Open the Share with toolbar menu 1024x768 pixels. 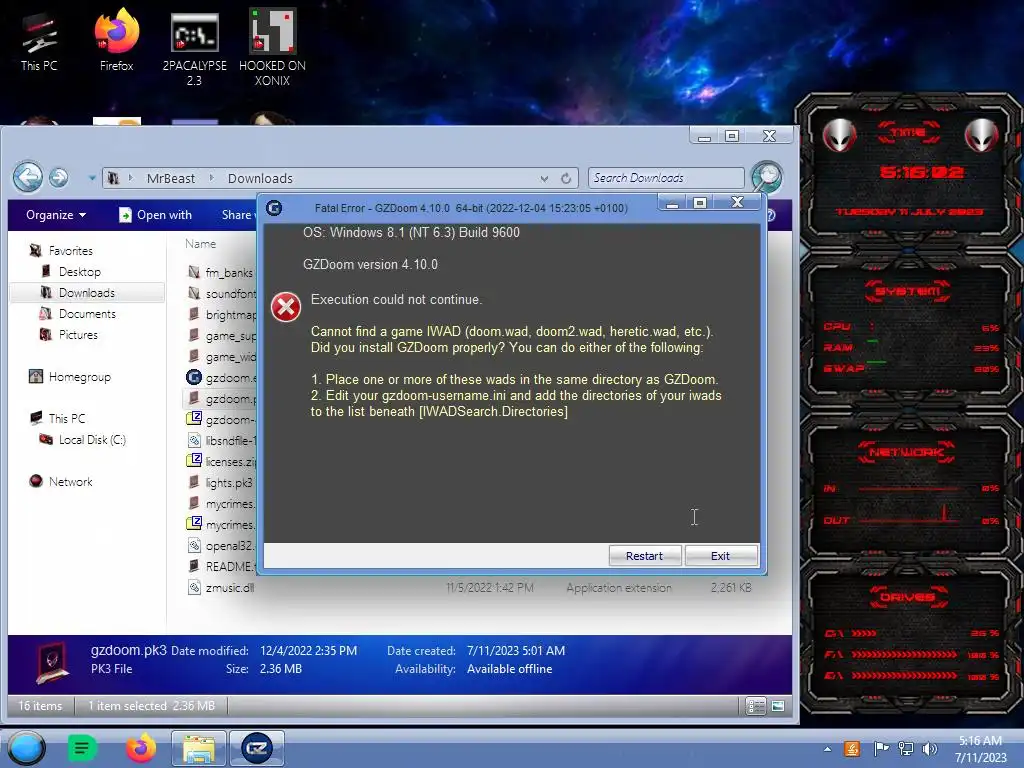(236, 215)
